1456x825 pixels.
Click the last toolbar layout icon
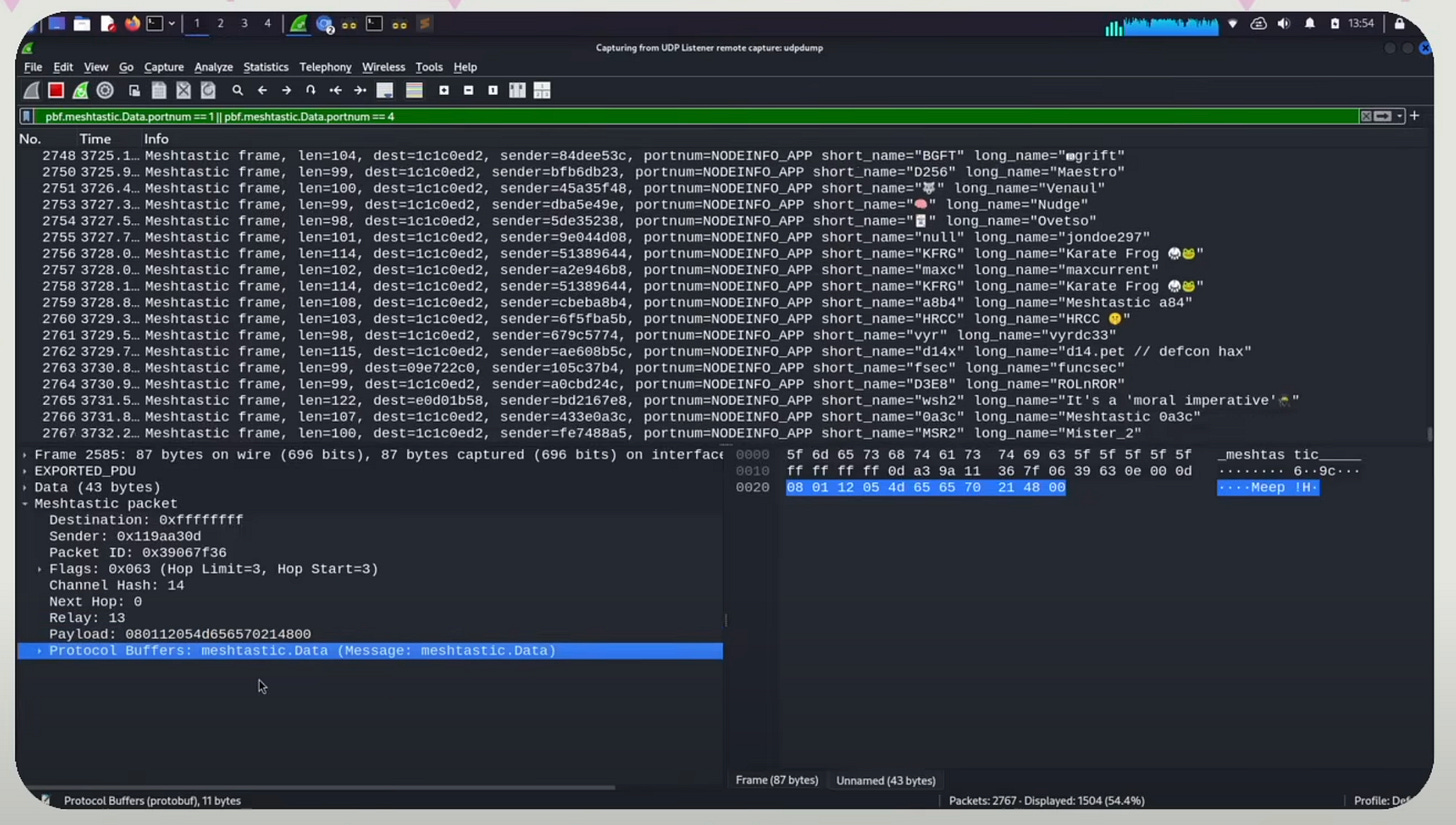pos(542,91)
